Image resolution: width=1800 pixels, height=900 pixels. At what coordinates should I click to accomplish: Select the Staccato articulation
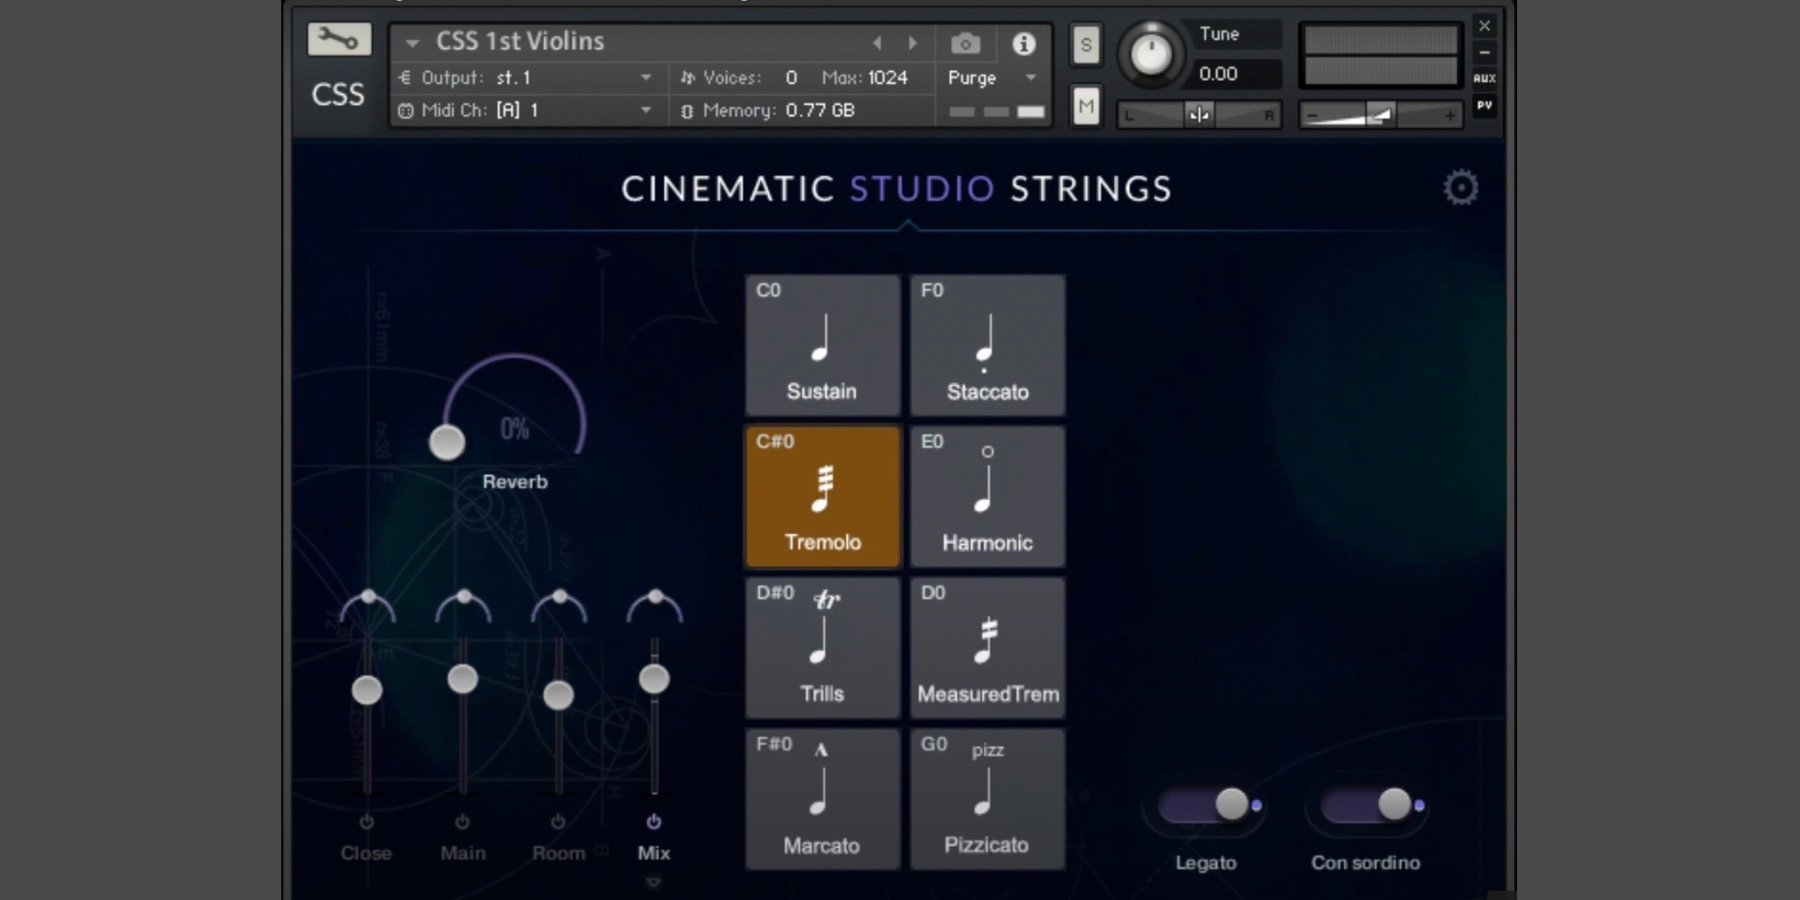click(x=987, y=346)
